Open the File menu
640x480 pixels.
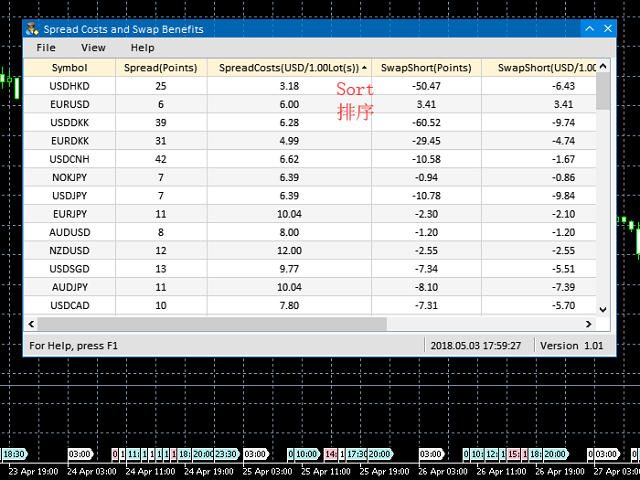click(x=46, y=47)
